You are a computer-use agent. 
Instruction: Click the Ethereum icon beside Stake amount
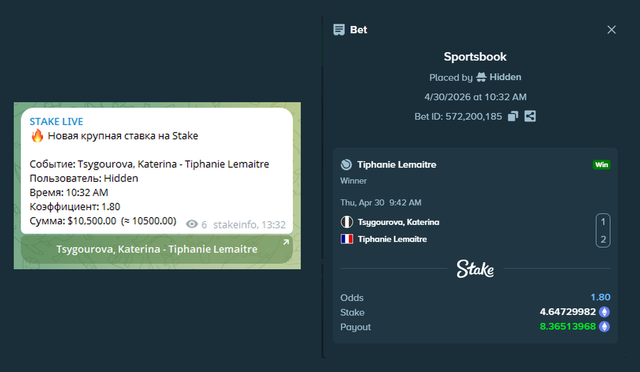(x=604, y=312)
